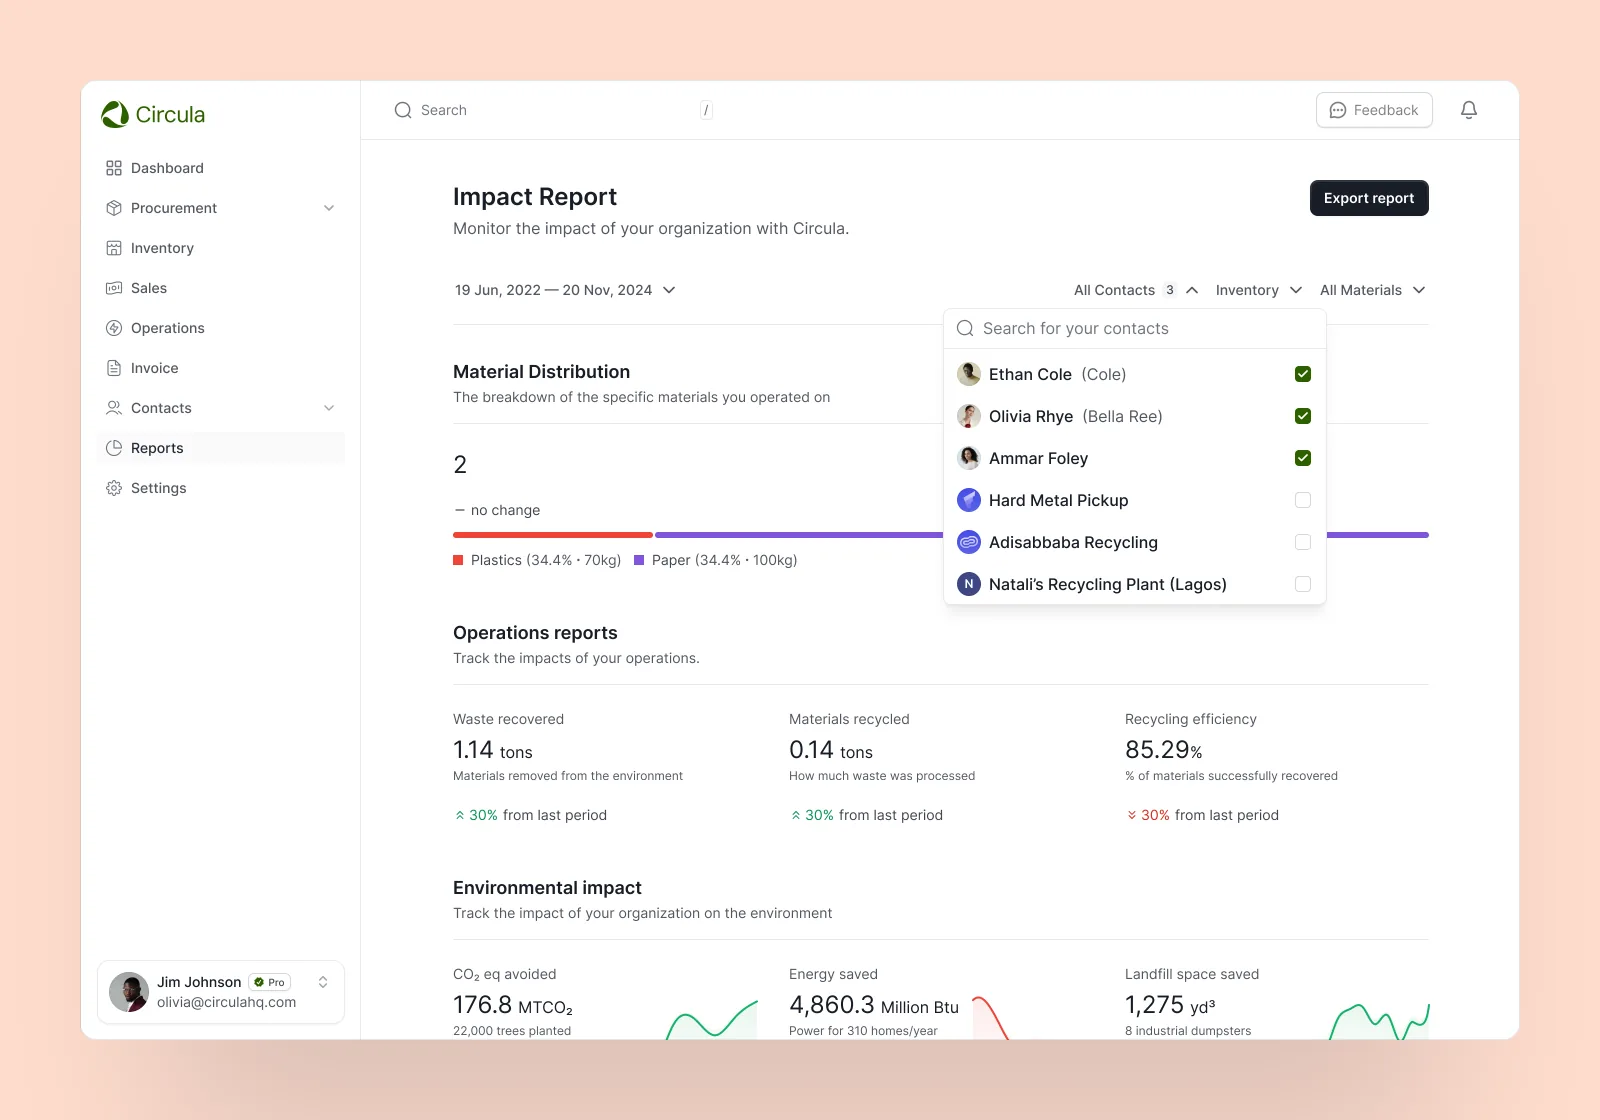Click the top Search field
The width and height of the screenshot is (1600, 1120).
coord(553,110)
